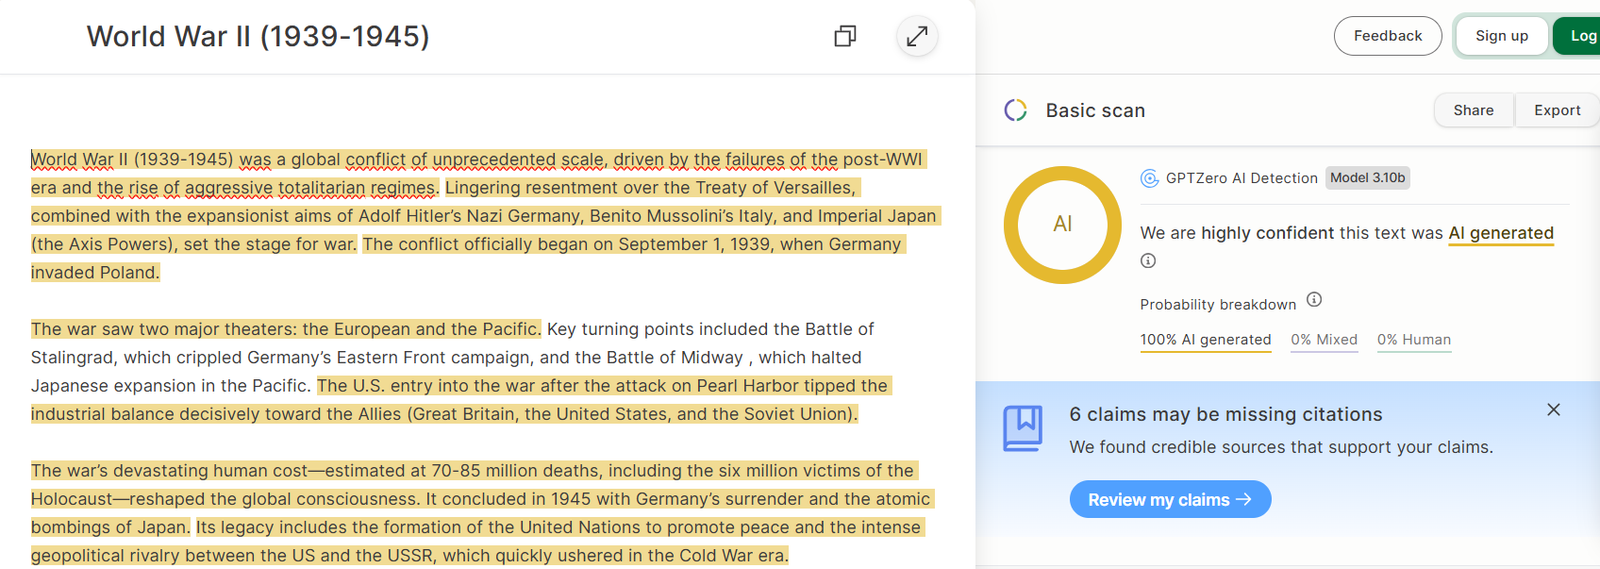
Task: Share the scan results
Action: click(1473, 110)
